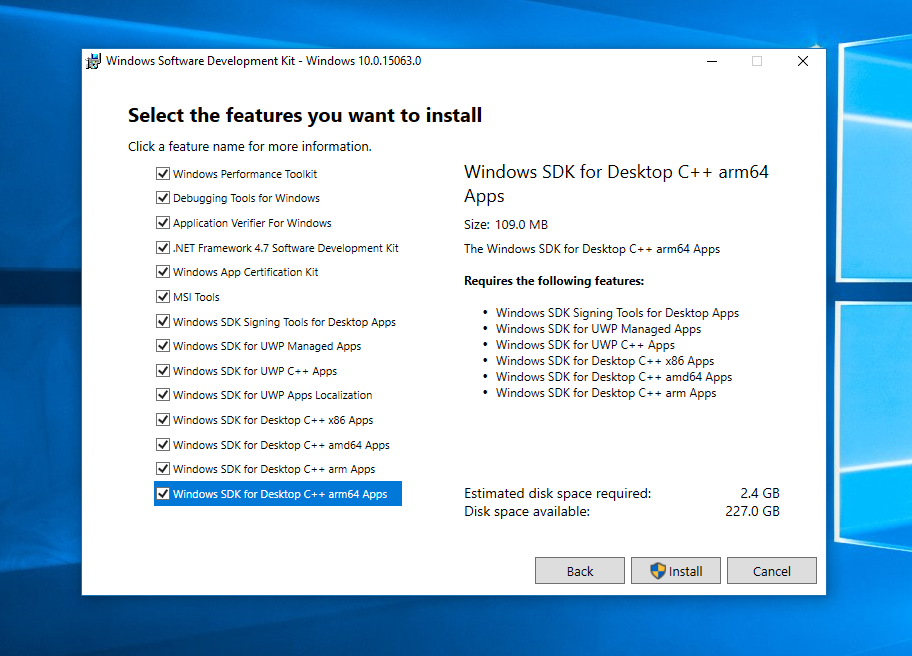The height and width of the screenshot is (656, 912).
Task: Uncheck Windows SDK for Desktop C++ arm64 Apps
Action: click(163, 494)
